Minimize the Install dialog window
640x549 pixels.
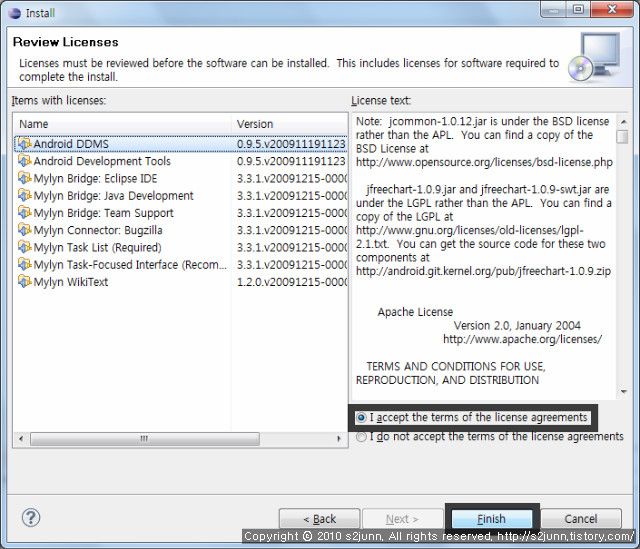click(553, 9)
